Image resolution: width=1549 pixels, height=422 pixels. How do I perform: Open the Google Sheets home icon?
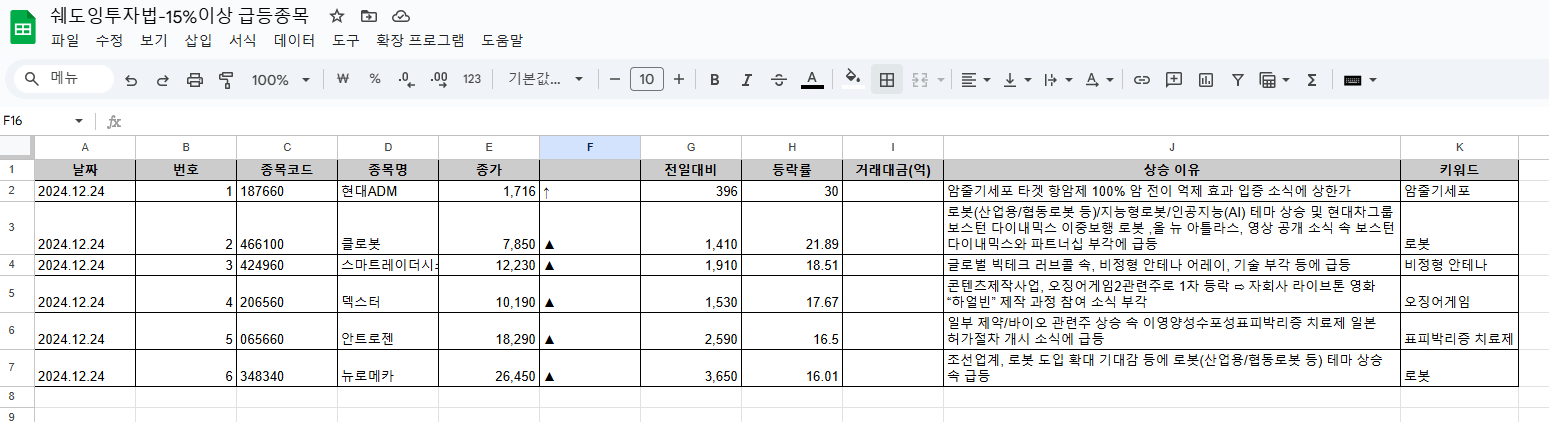tap(23, 28)
